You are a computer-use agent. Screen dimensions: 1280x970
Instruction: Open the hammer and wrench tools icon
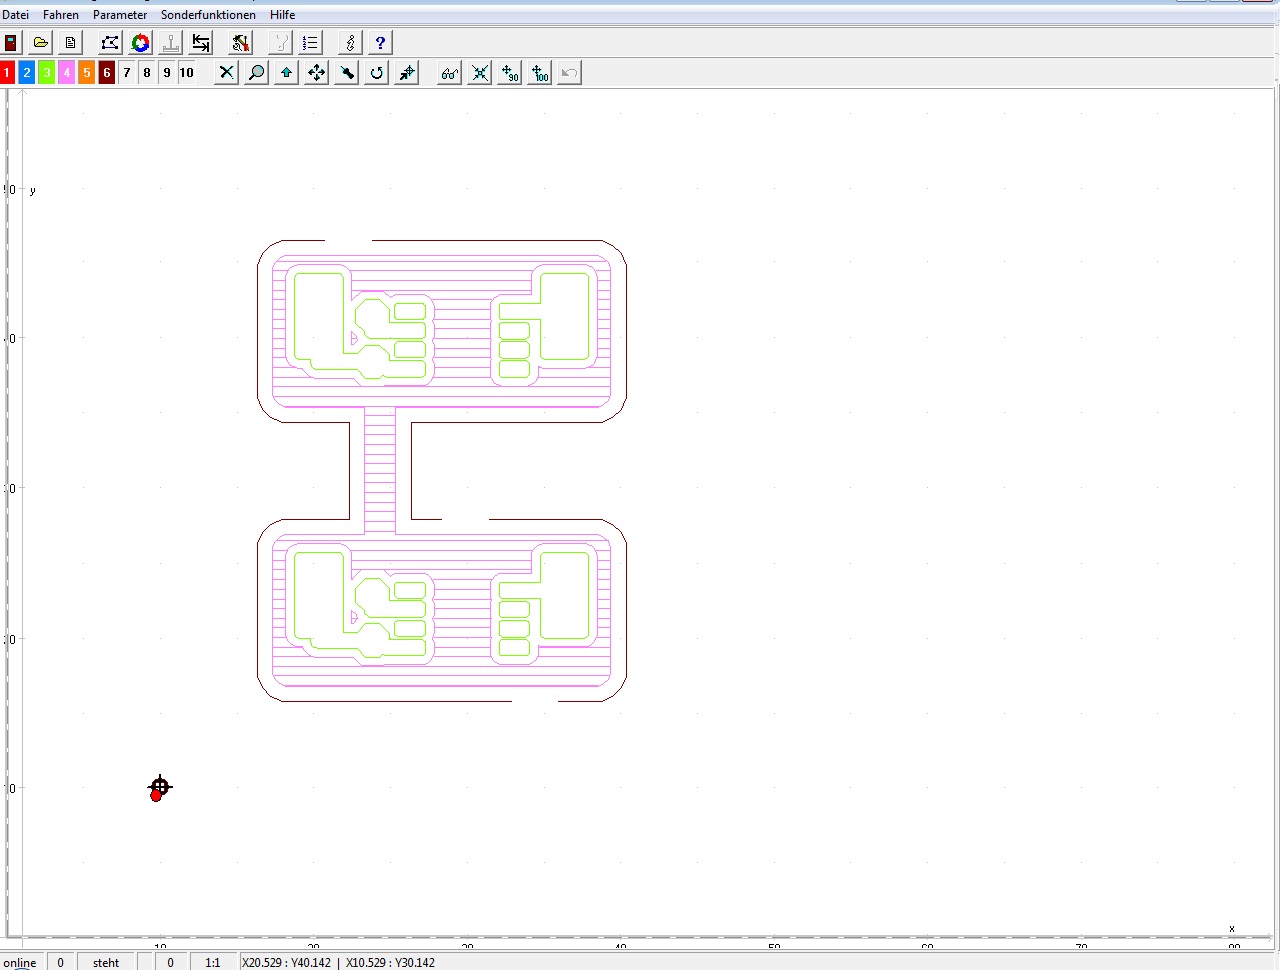(241, 43)
